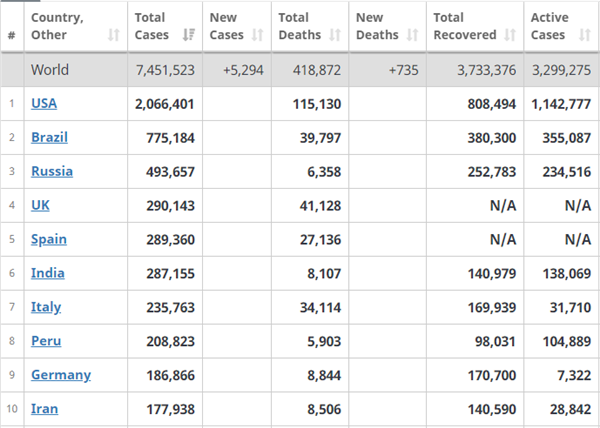Follow the Russia link

52,171
